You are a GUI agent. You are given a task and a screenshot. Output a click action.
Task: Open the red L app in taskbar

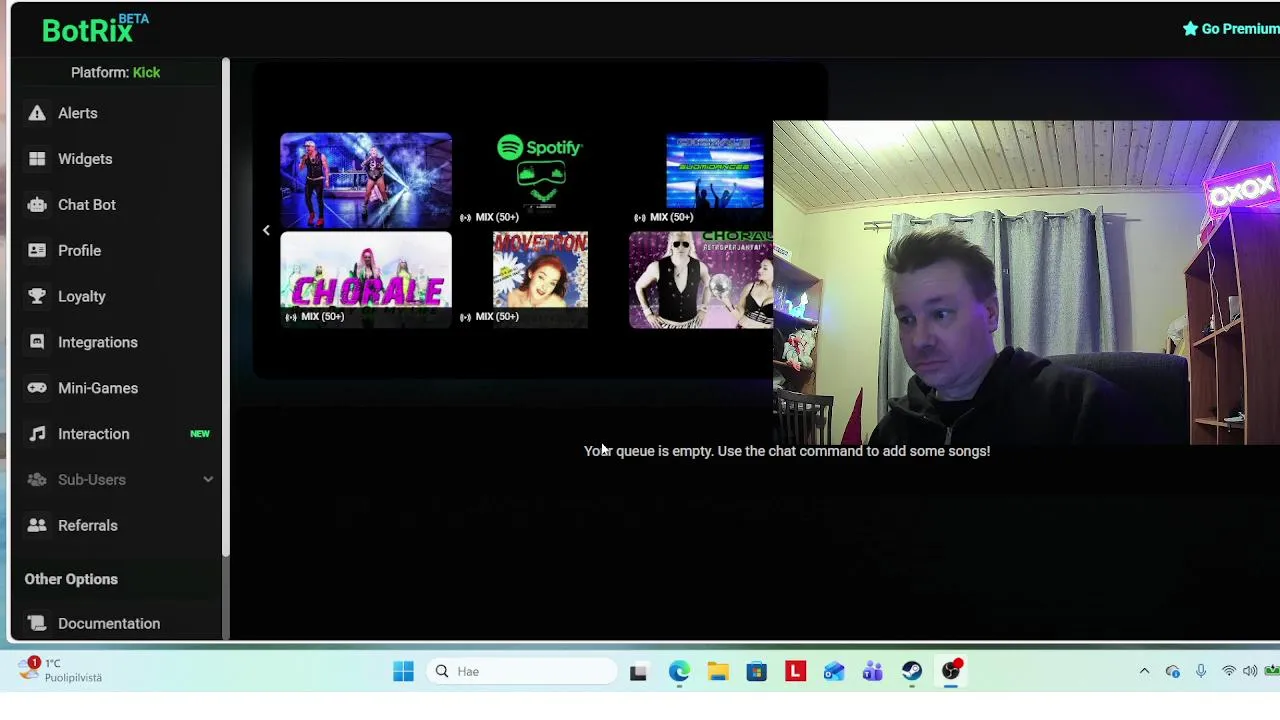[x=795, y=671]
